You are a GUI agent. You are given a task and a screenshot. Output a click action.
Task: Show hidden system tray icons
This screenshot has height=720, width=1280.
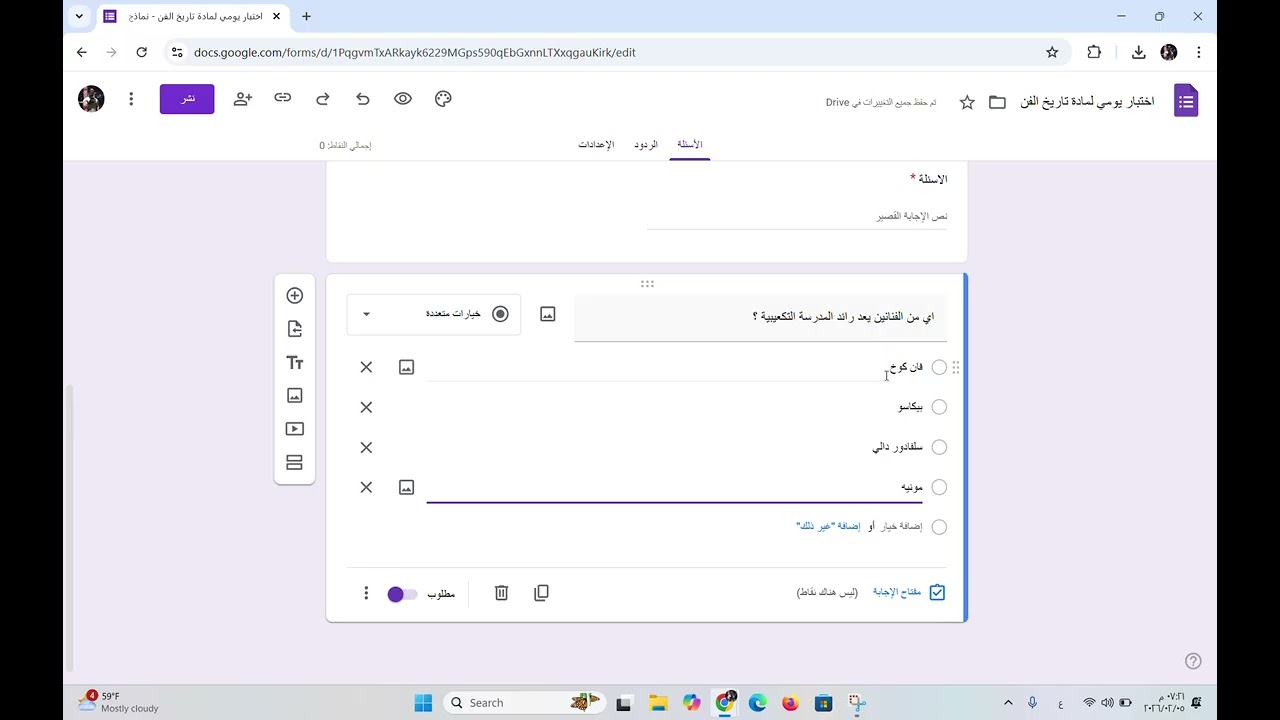click(1008, 703)
